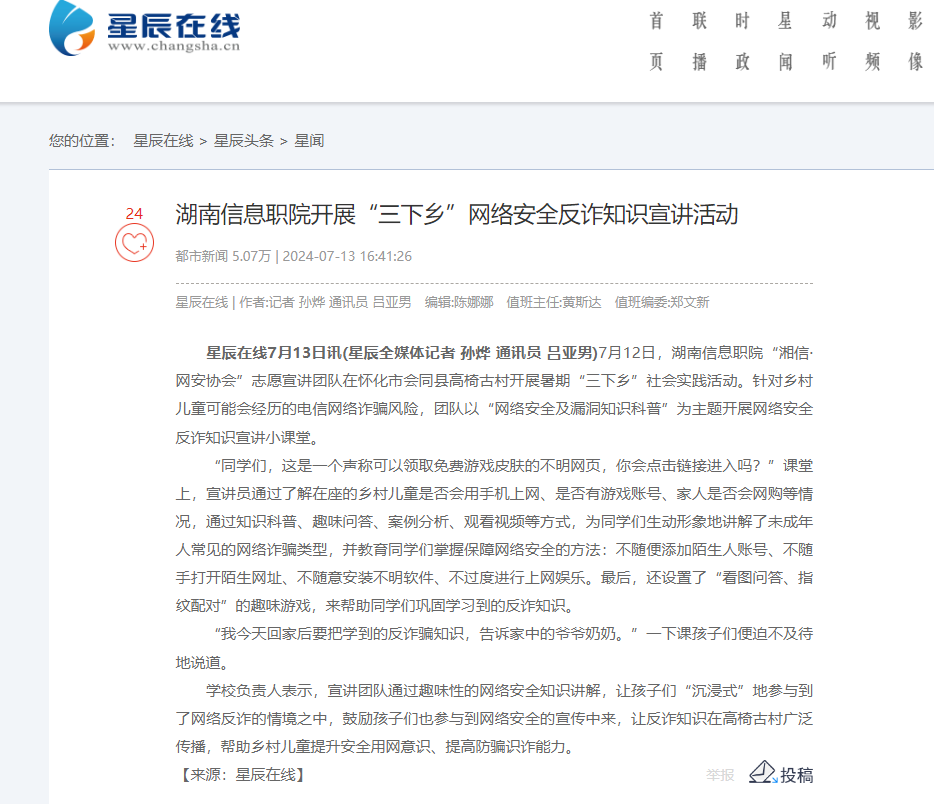Click the 星闻 breadcrumb link
The image size is (934, 804).
click(x=309, y=141)
